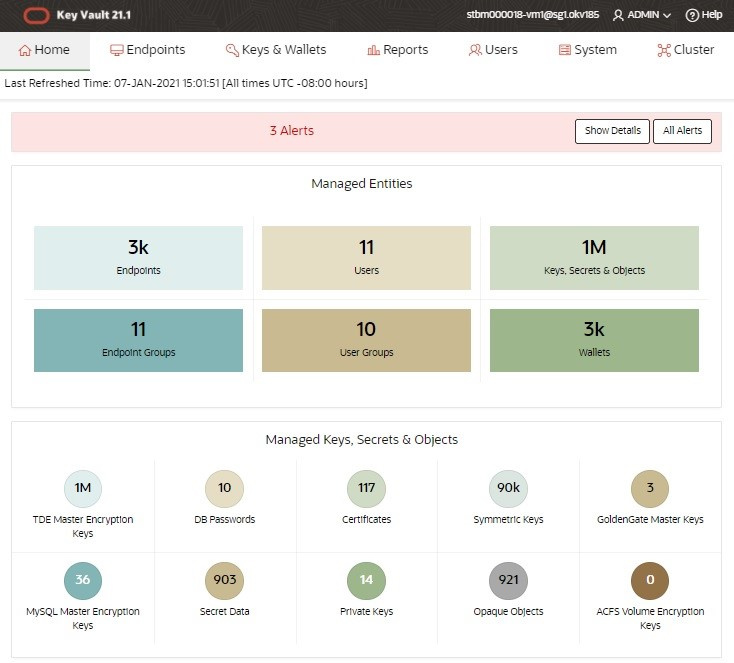Open the Home tab

tap(44, 50)
